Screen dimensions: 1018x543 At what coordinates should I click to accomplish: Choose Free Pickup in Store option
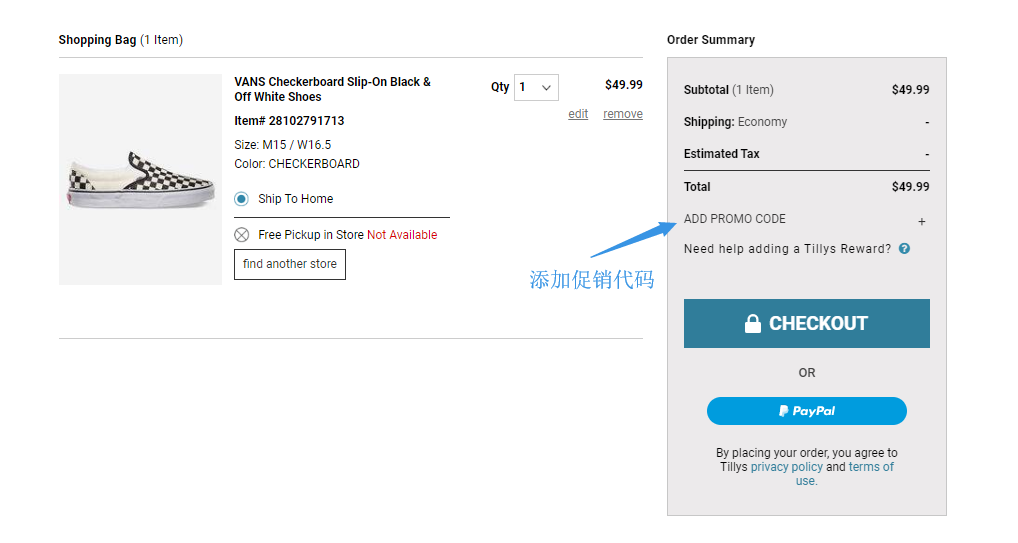click(x=311, y=235)
